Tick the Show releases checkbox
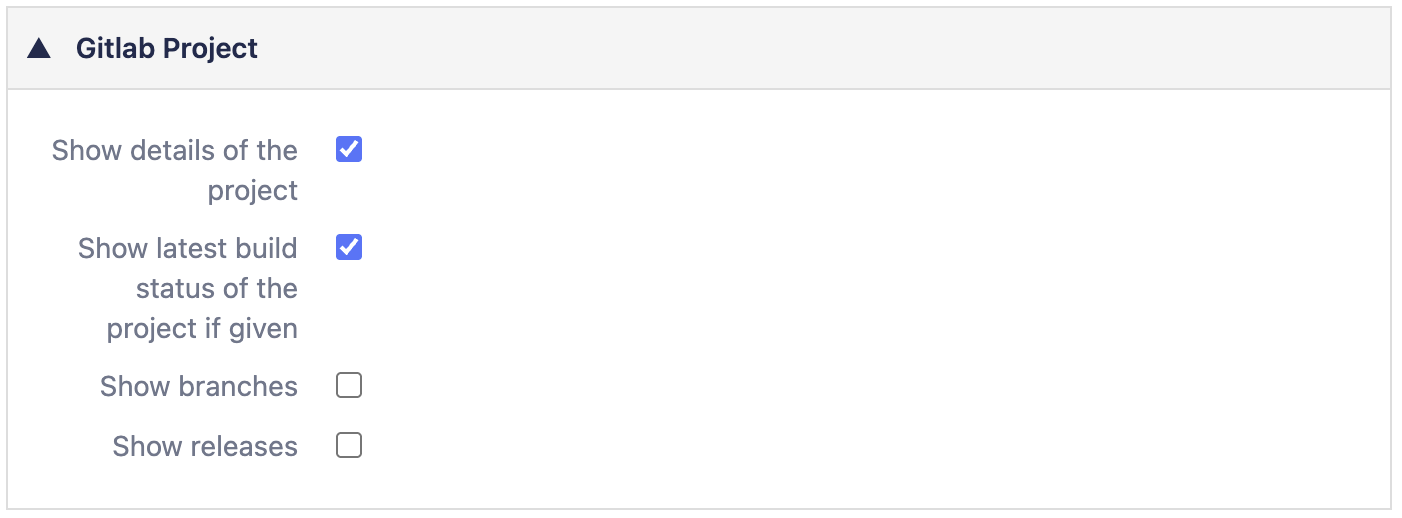The width and height of the screenshot is (1402, 518). (349, 445)
